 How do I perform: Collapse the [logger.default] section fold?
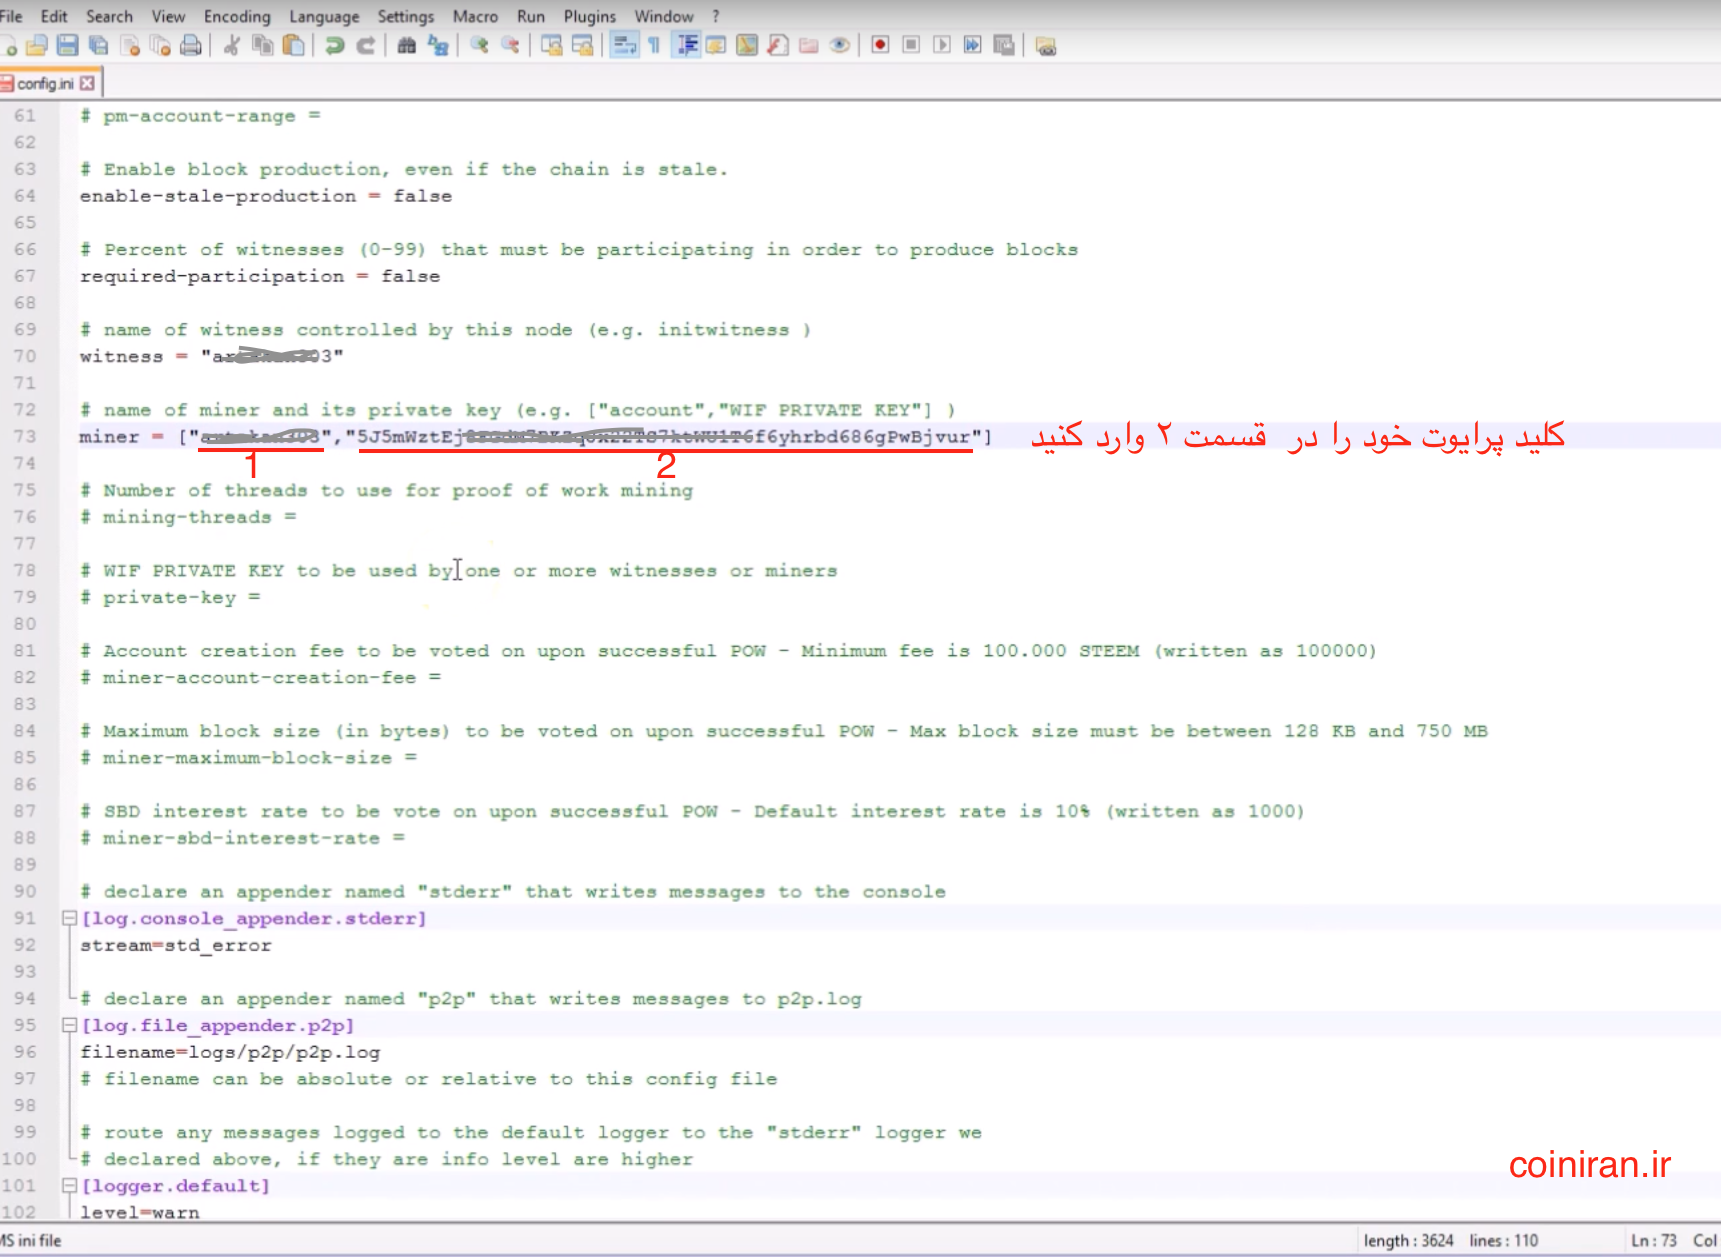[x=69, y=1185]
